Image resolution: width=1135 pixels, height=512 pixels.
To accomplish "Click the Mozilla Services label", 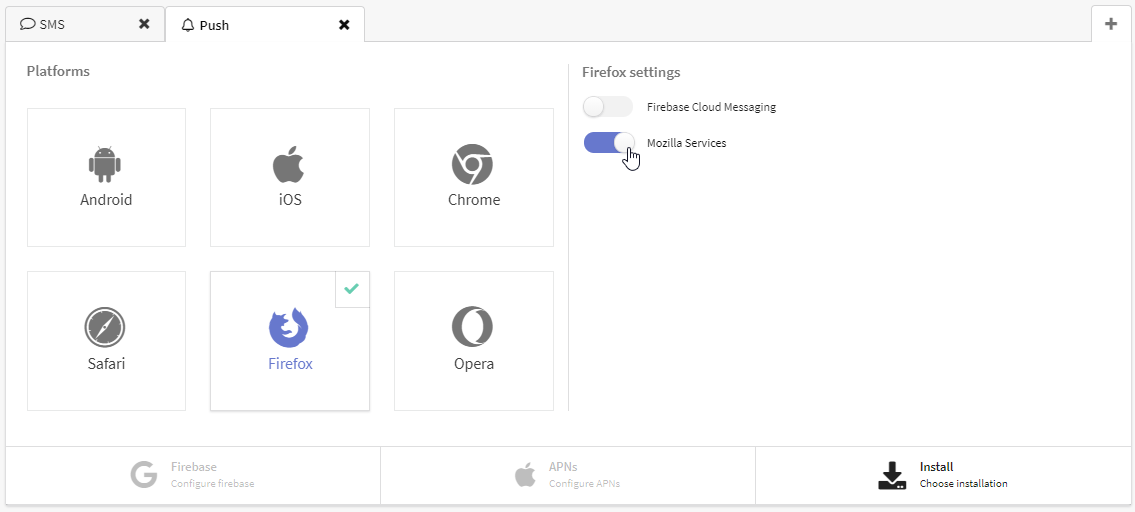I will pos(686,143).
